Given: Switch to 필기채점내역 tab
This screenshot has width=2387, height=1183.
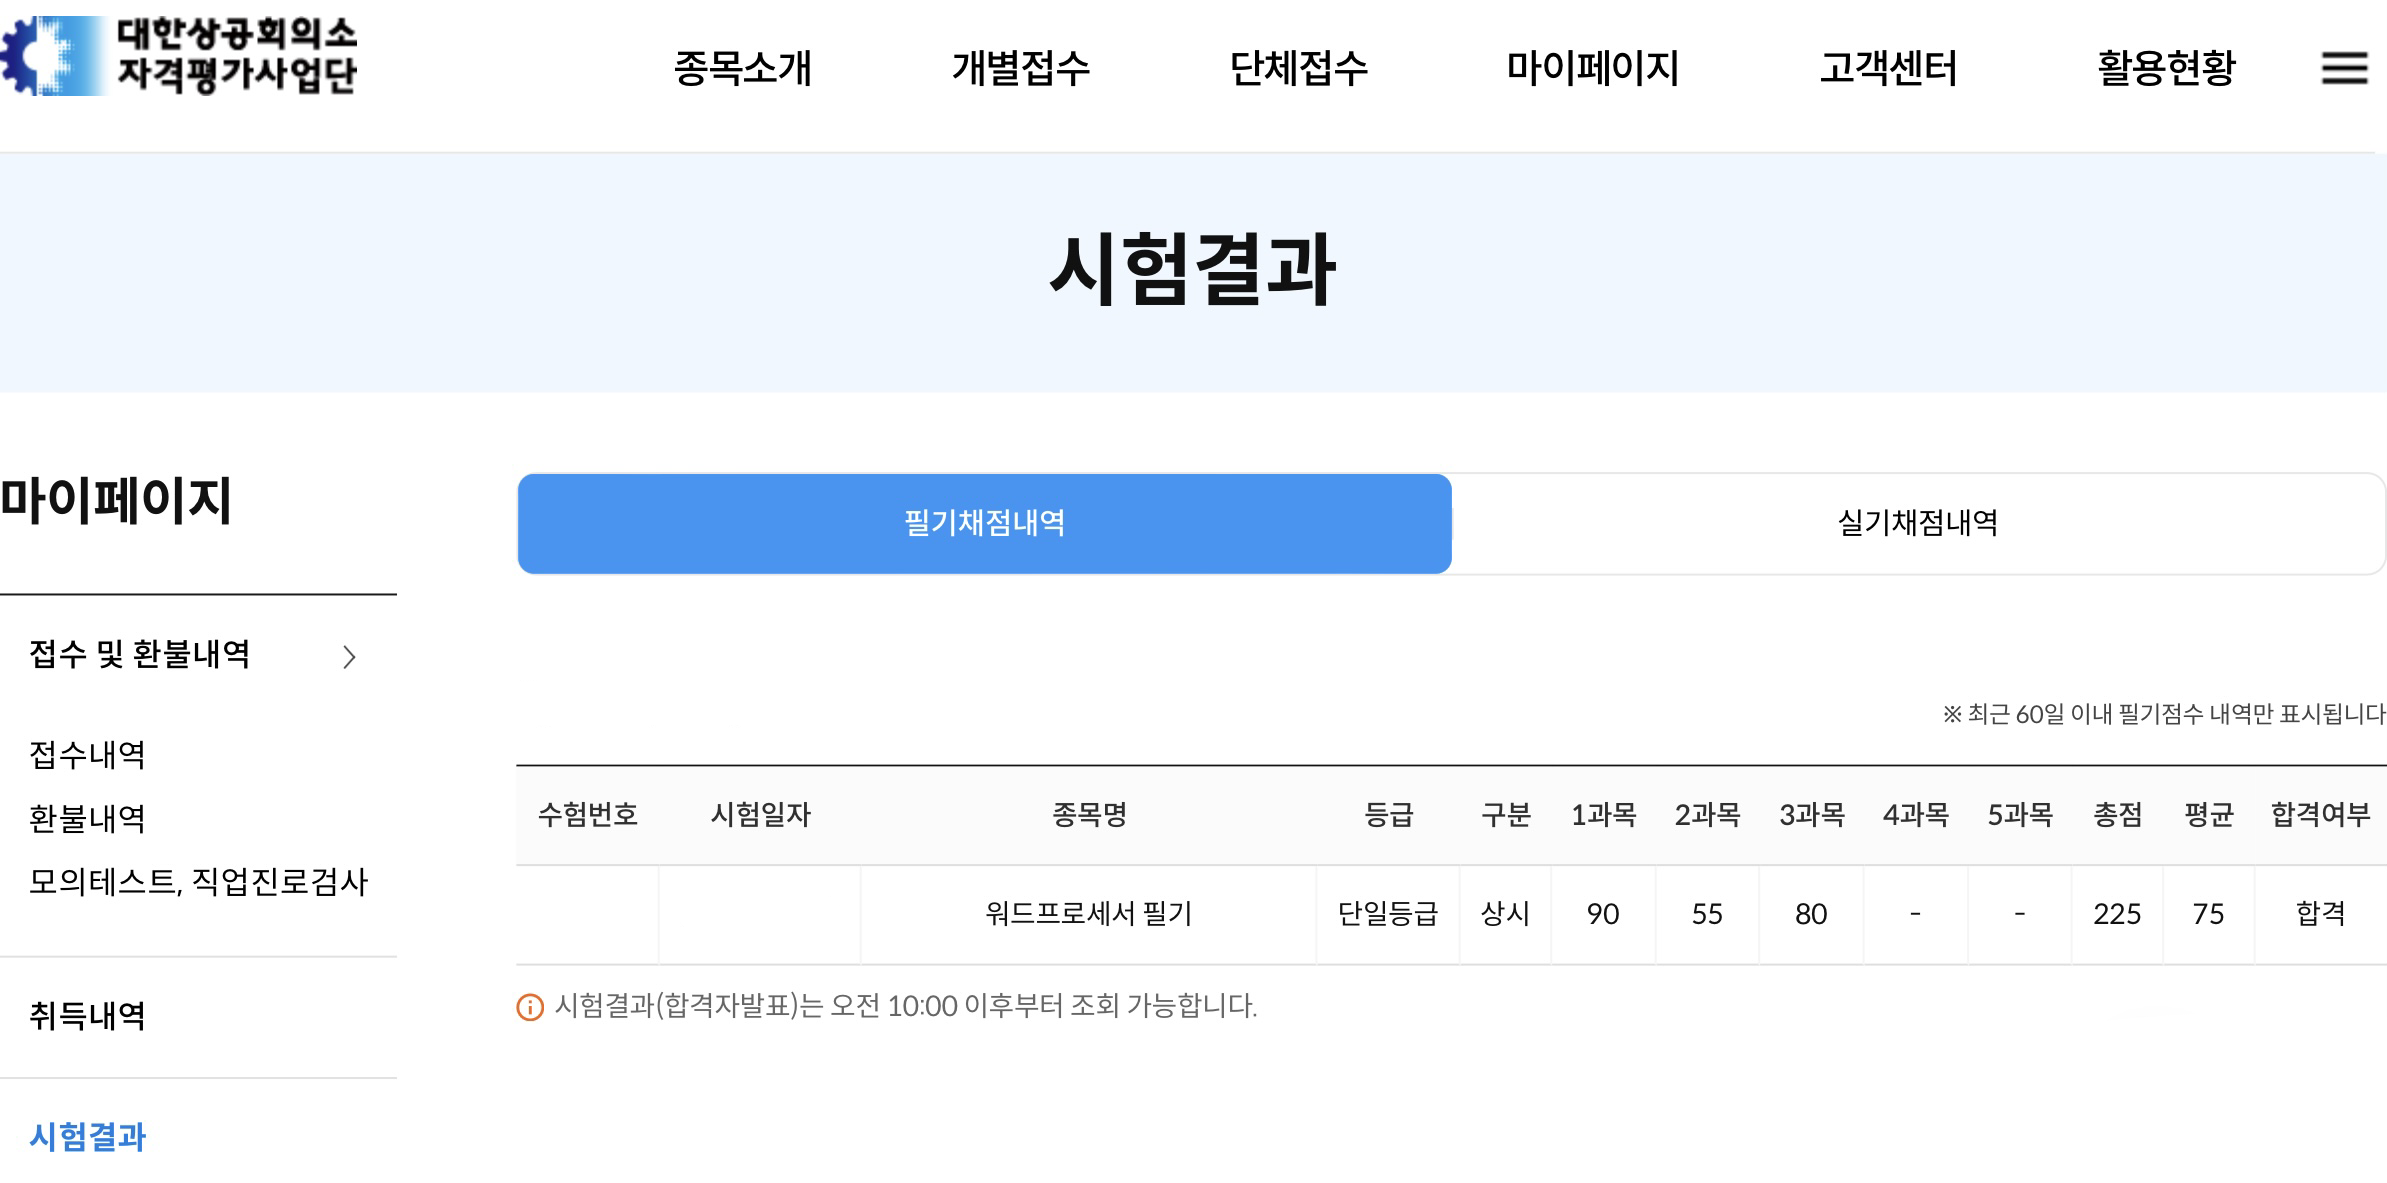Looking at the screenshot, I should click(984, 523).
